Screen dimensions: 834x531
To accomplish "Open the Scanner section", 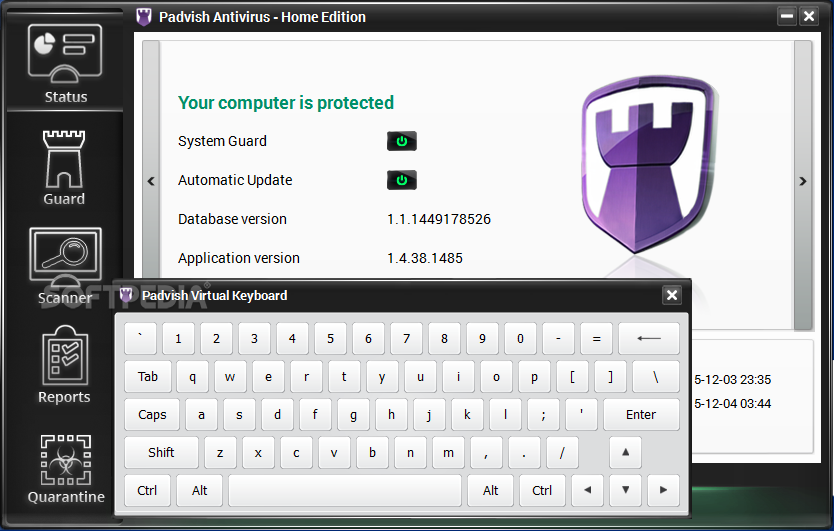I will [x=65, y=266].
